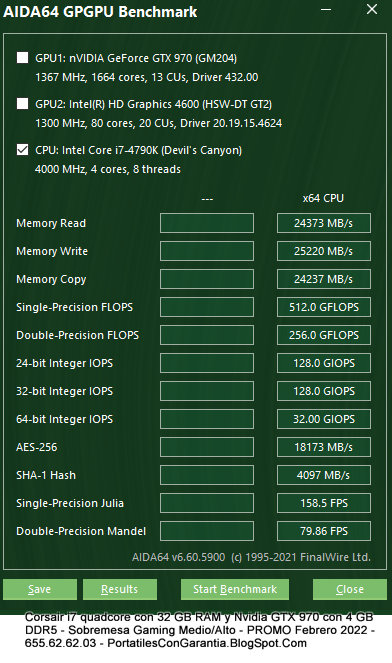Click the Single-Precision FLOPS label
Viewport: 392px width, 663px height.
[74, 307]
